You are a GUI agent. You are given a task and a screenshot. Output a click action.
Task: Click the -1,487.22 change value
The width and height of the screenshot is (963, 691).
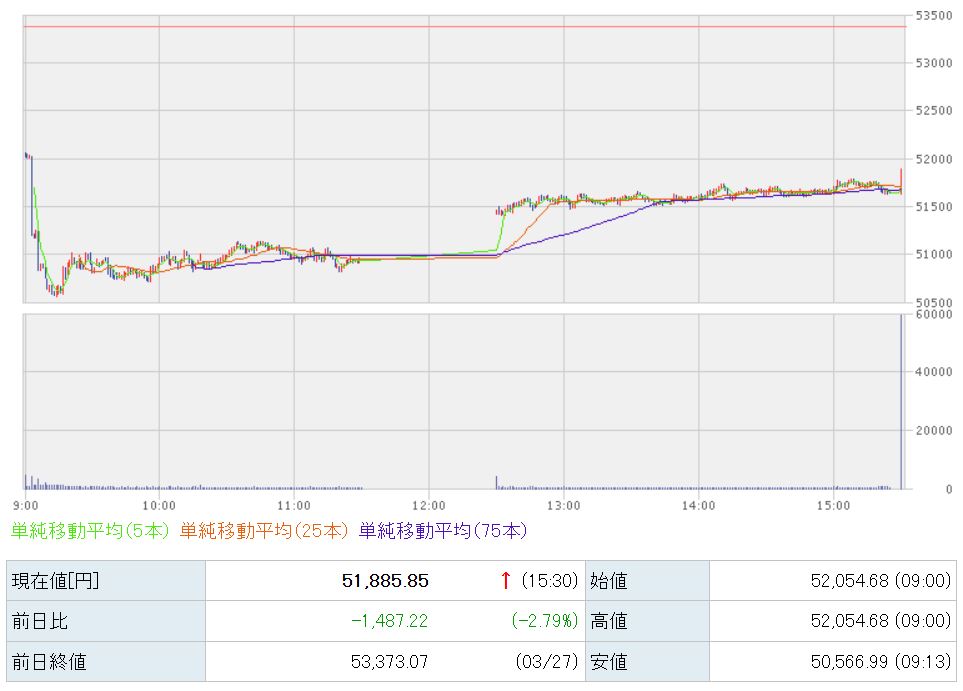[389, 621]
